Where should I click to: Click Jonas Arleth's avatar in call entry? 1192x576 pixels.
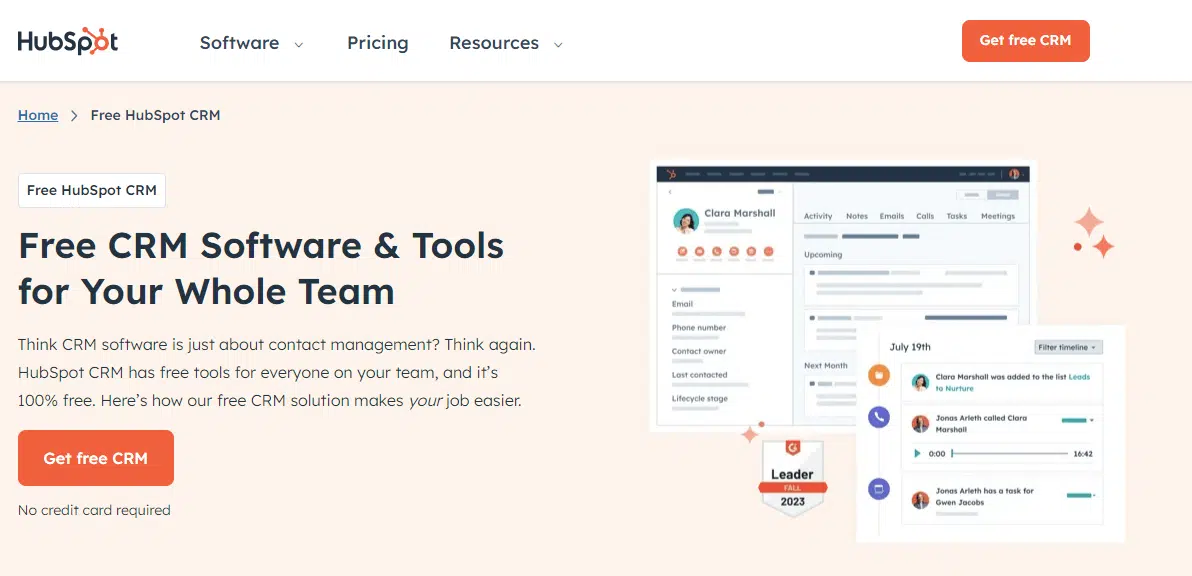(x=921, y=423)
